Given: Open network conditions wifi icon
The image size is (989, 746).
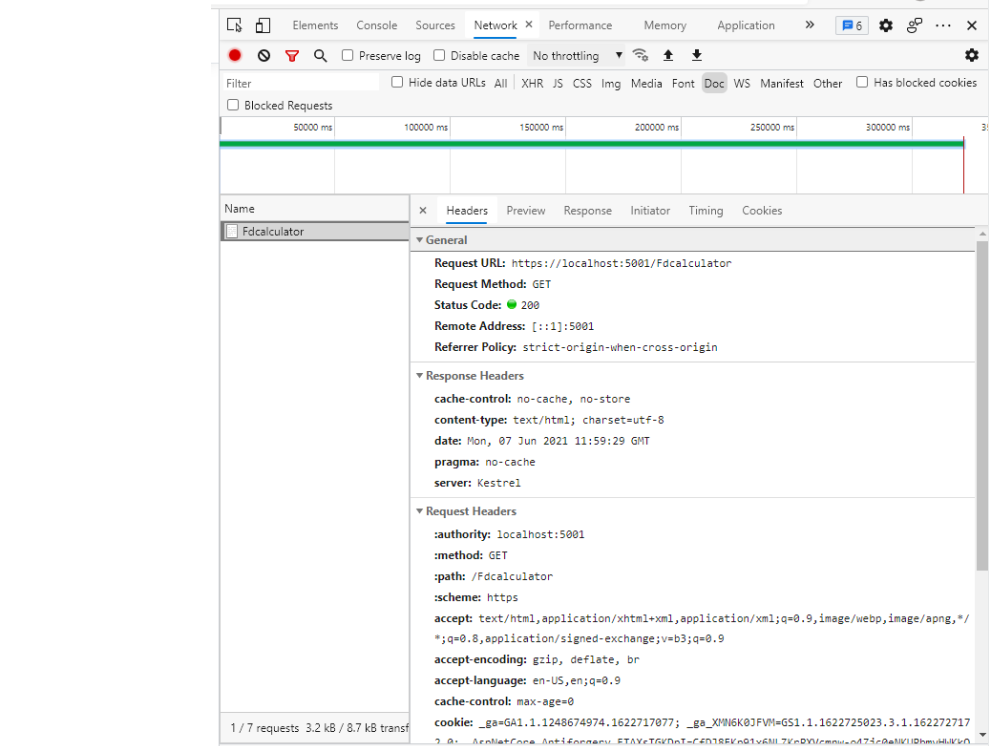Looking at the screenshot, I should [640, 55].
